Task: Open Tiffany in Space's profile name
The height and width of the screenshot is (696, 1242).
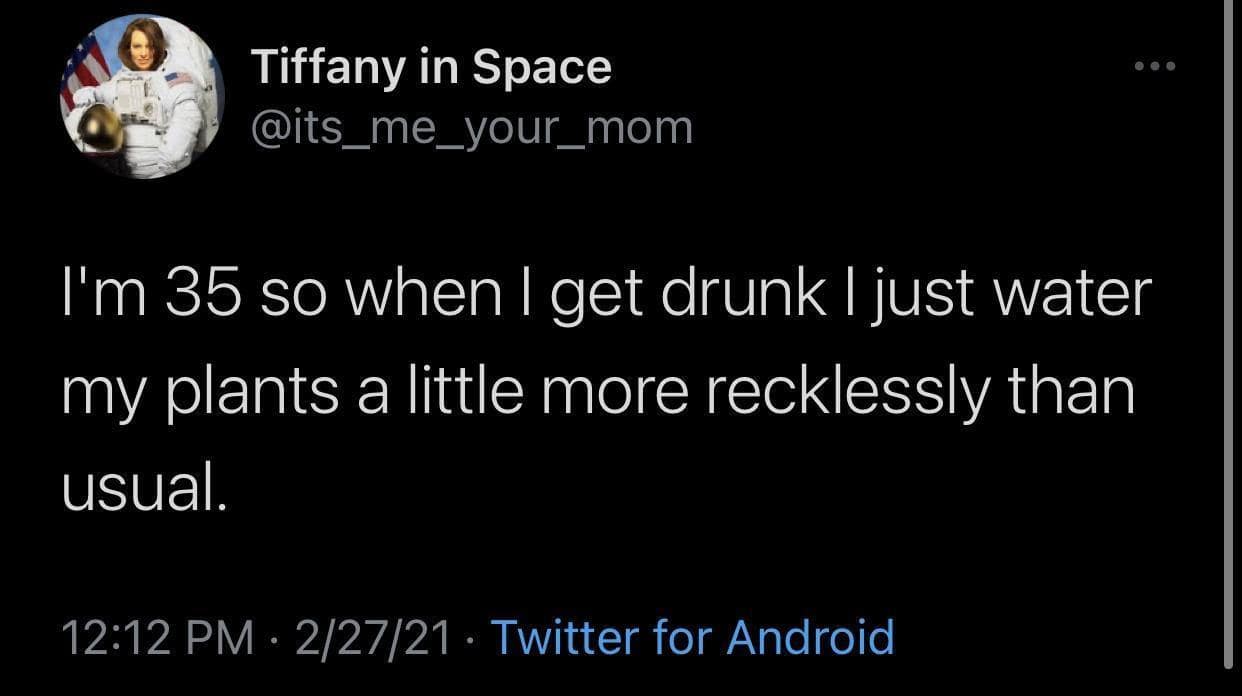Action: [430, 68]
